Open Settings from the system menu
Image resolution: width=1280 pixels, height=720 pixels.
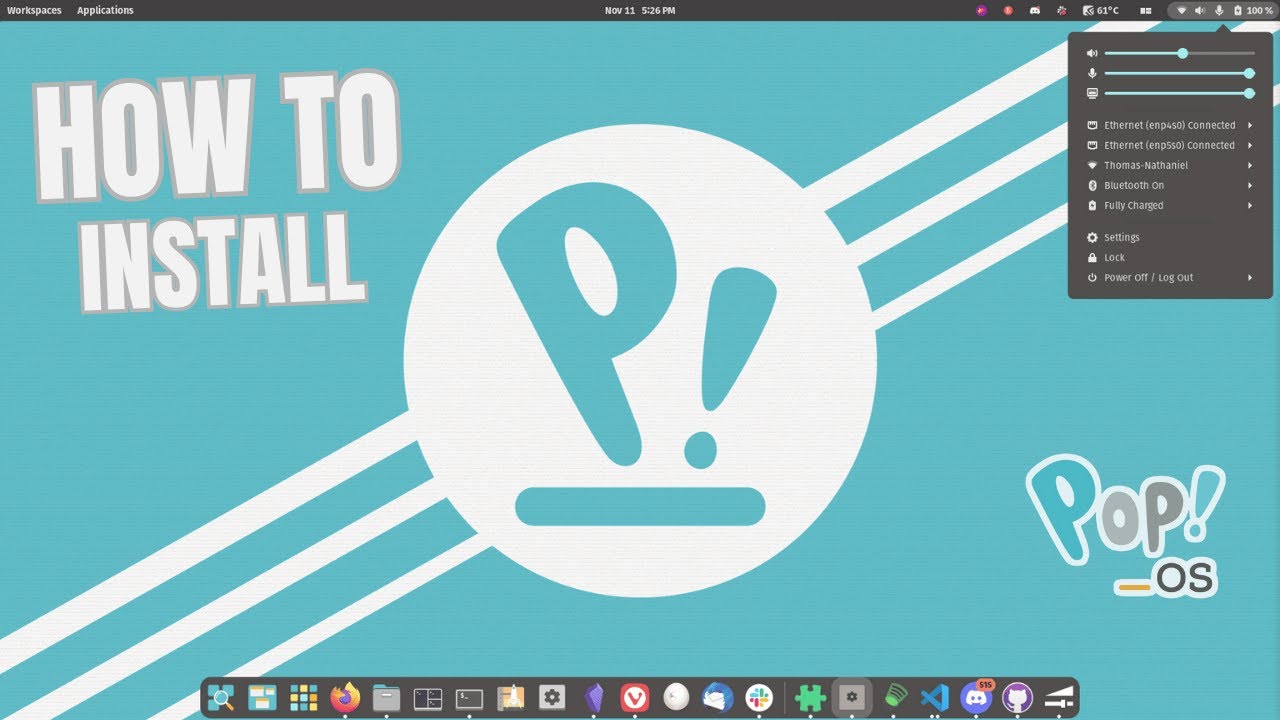[x=1170, y=237]
